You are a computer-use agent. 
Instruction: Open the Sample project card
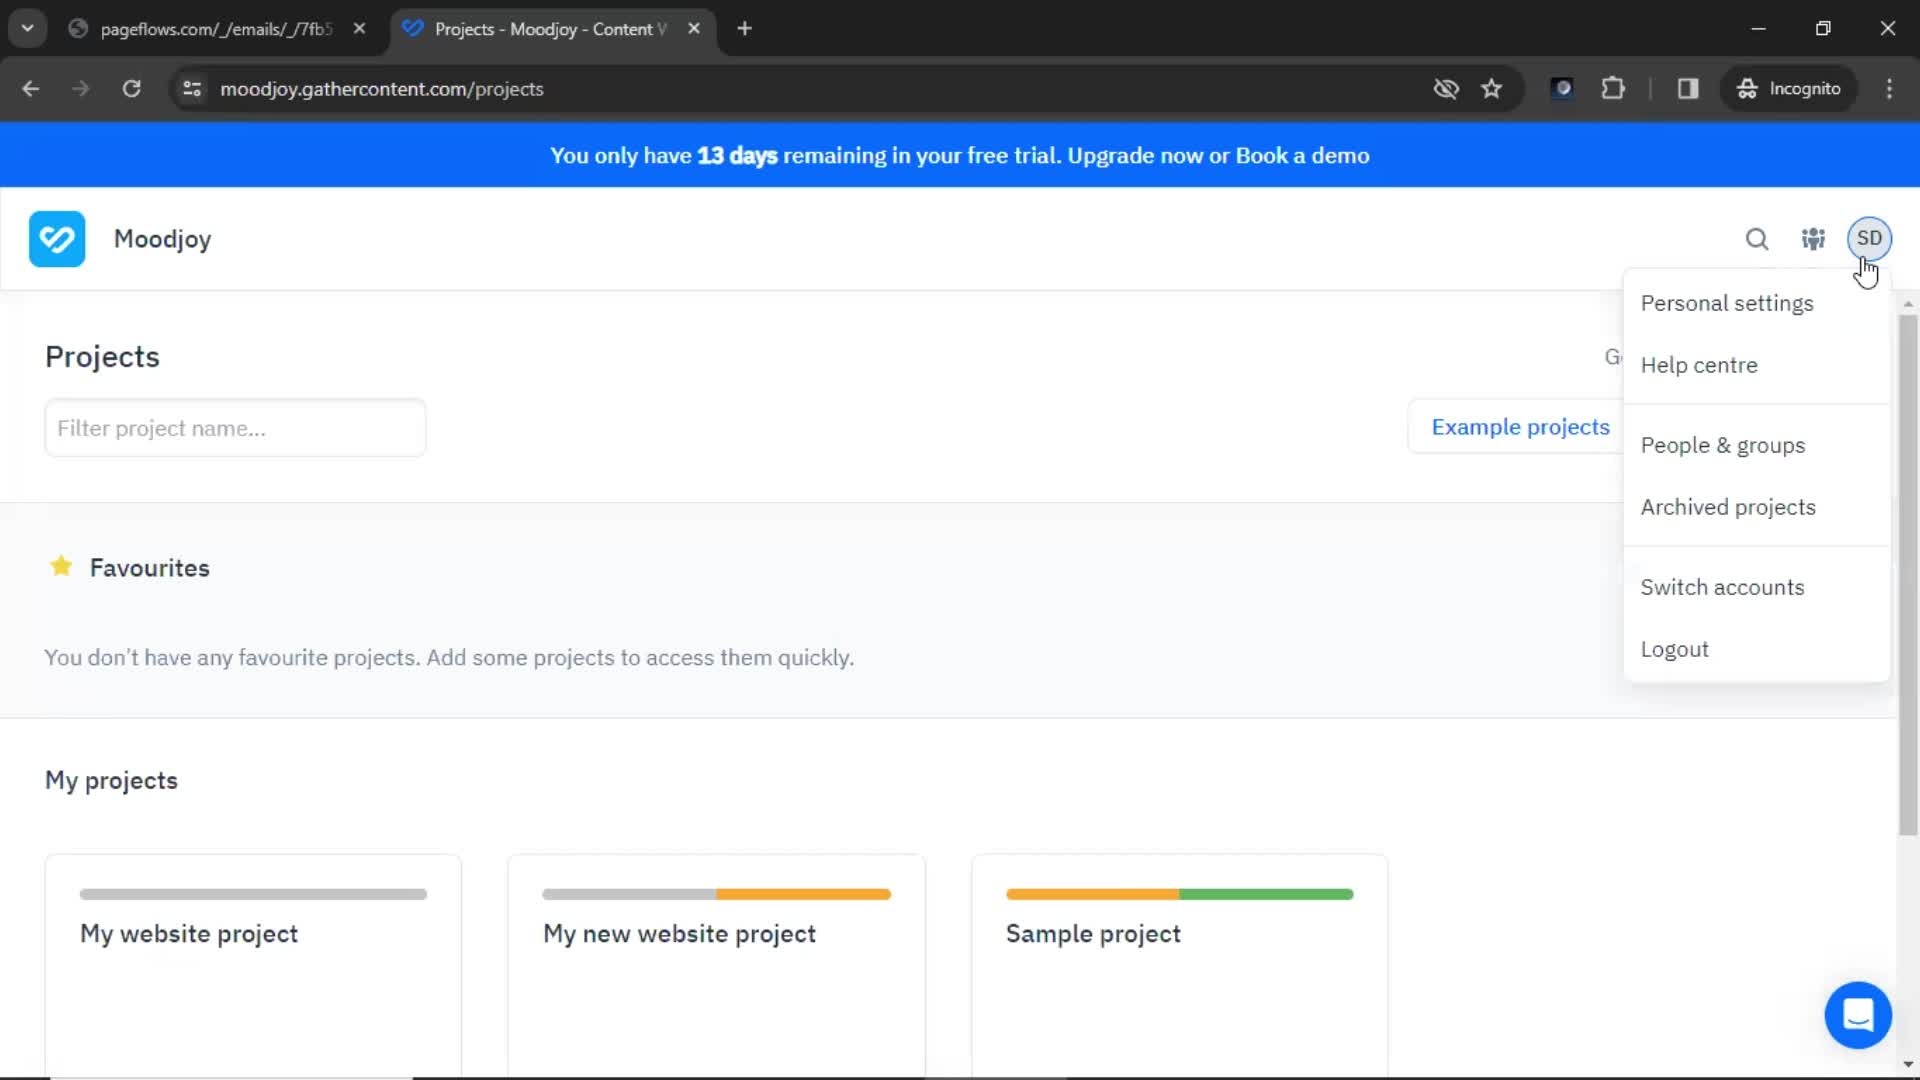point(1180,965)
